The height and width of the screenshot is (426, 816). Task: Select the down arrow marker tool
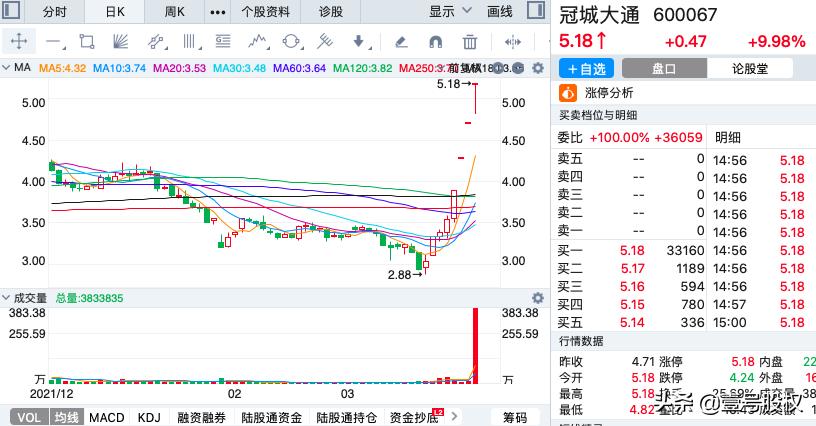(x=359, y=41)
